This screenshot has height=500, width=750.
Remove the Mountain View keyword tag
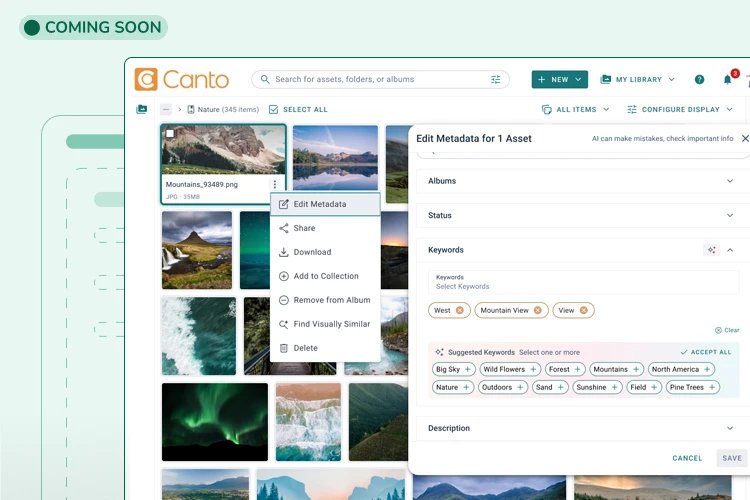pos(537,311)
